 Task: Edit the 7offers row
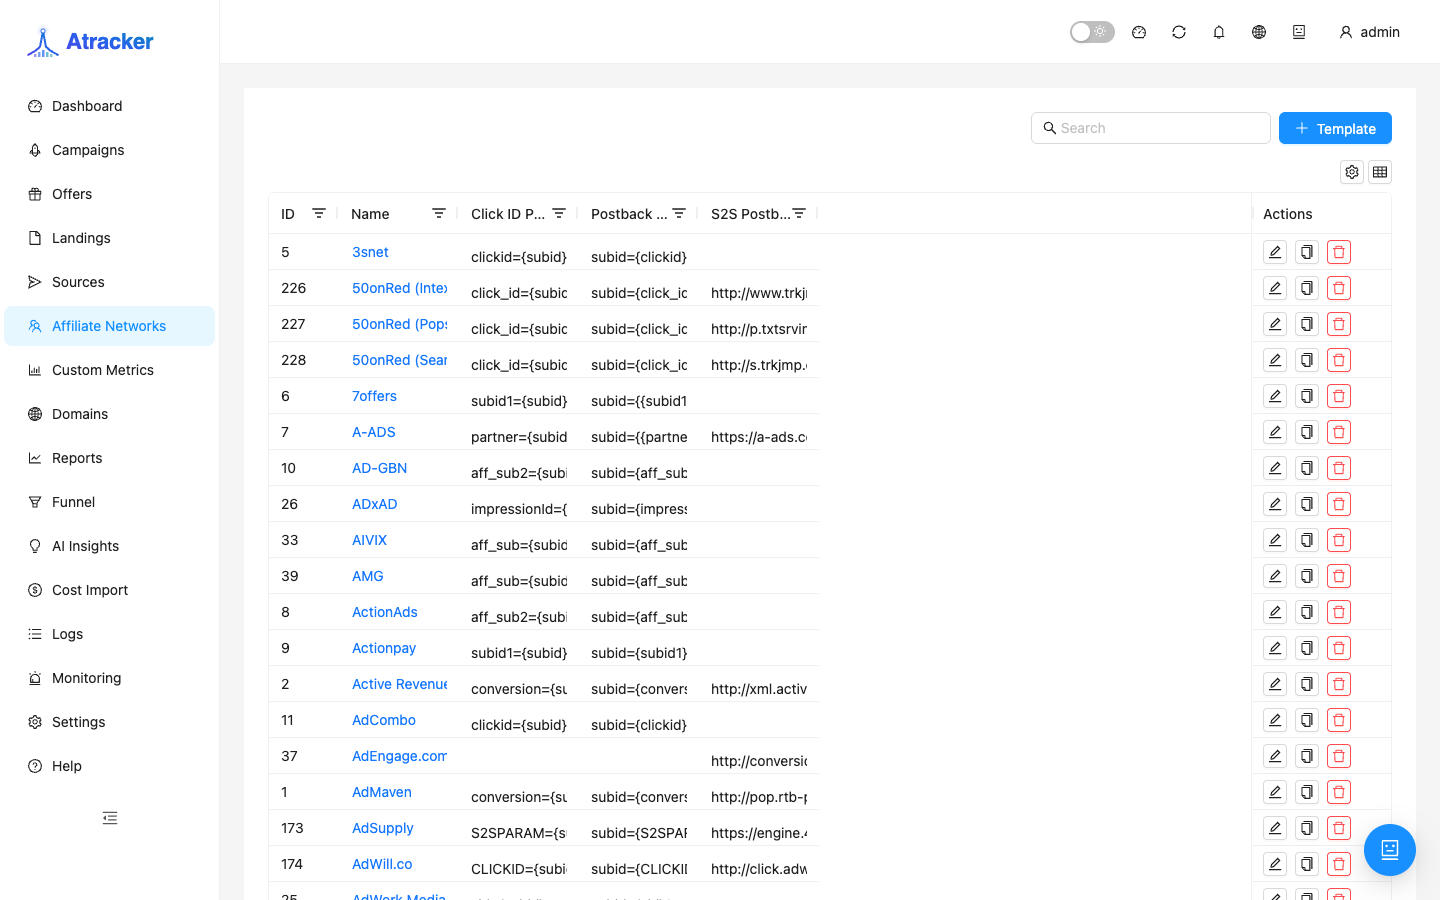1275,396
